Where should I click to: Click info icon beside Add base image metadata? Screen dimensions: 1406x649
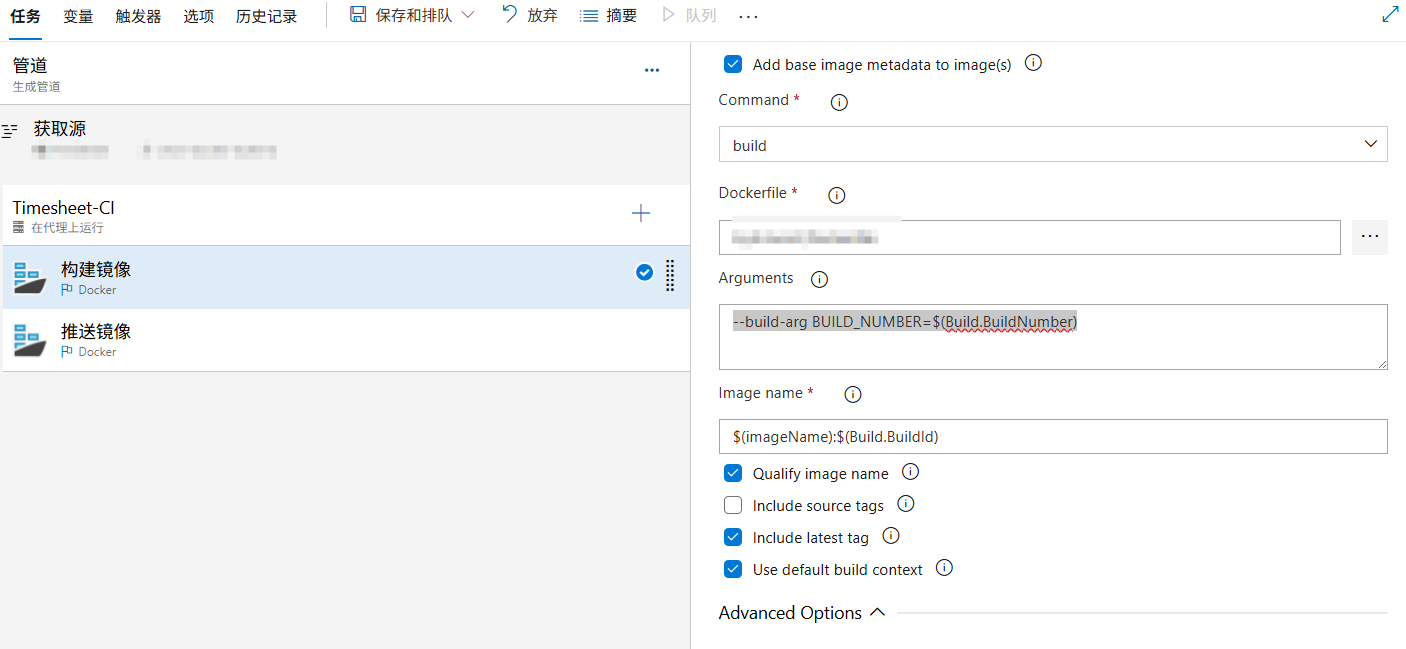point(1034,62)
